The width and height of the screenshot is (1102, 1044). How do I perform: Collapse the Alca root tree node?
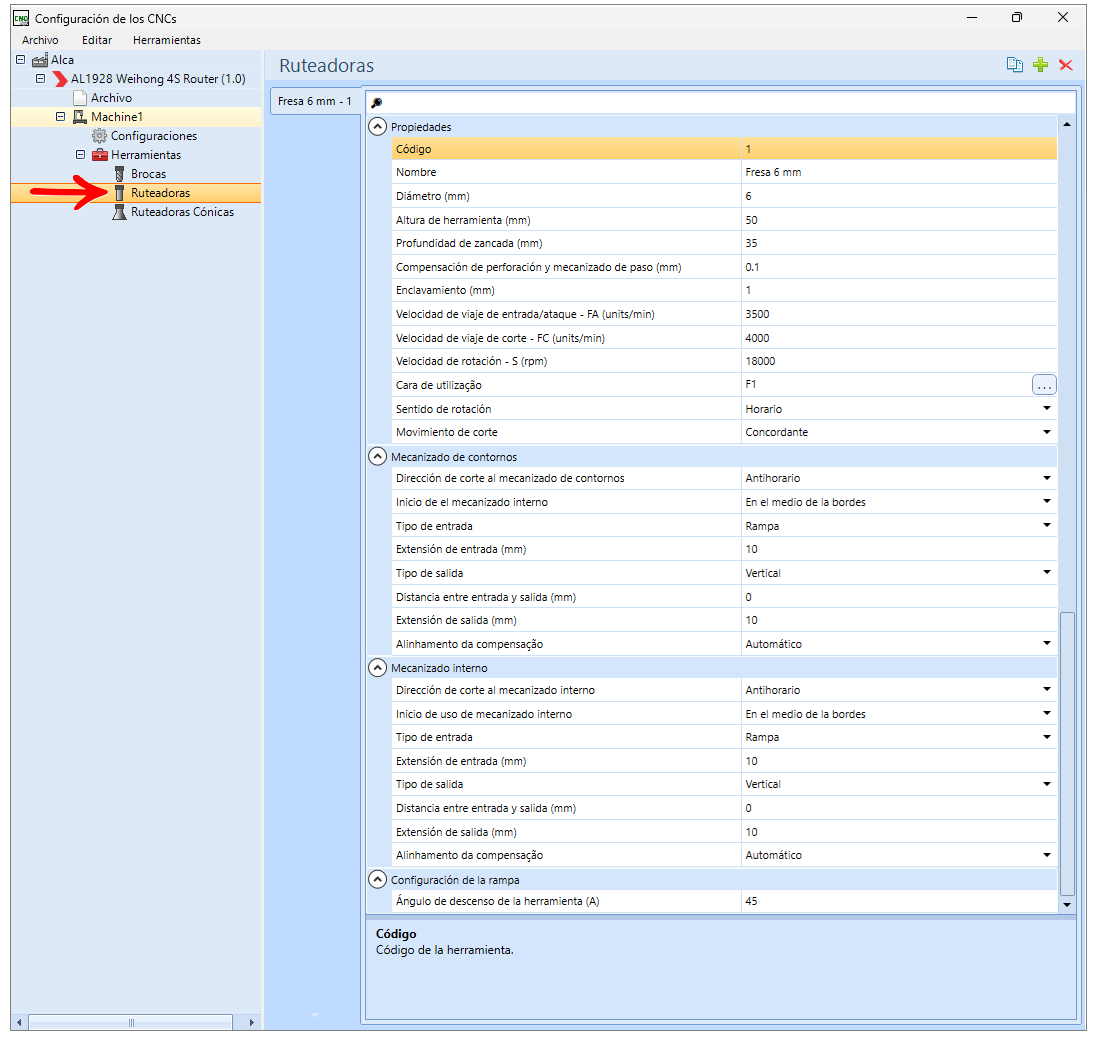[20, 60]
